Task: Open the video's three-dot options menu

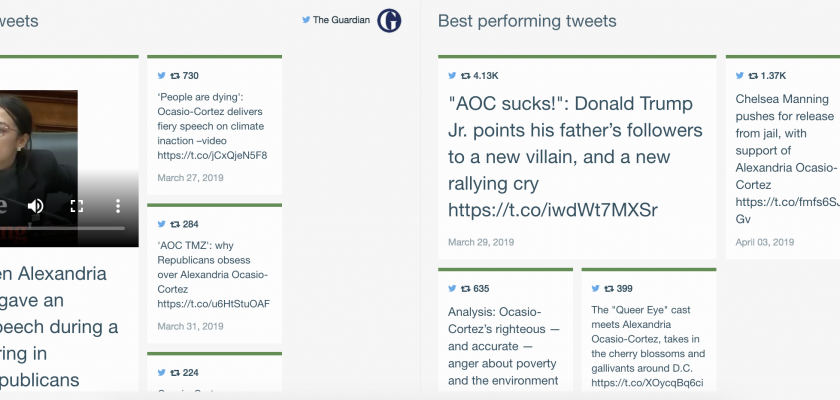Action: 117,206
